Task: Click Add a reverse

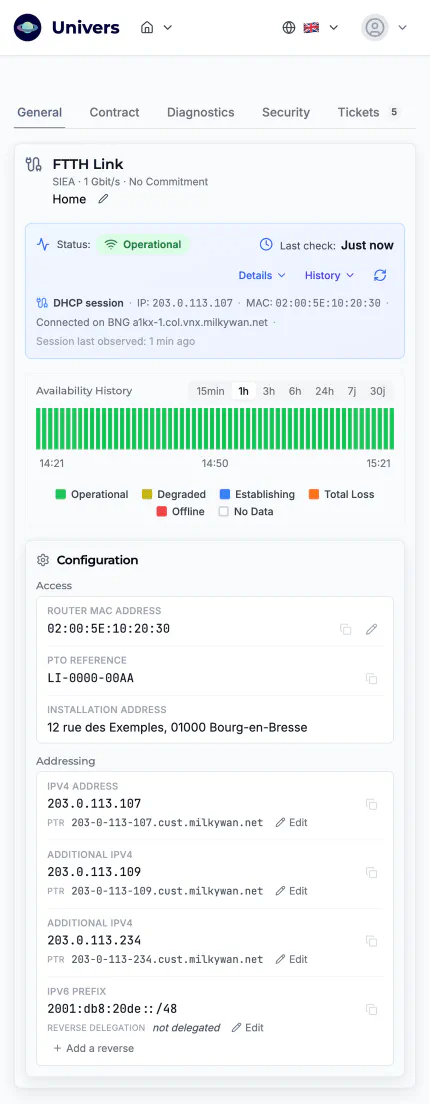Action: [94, 1048]
